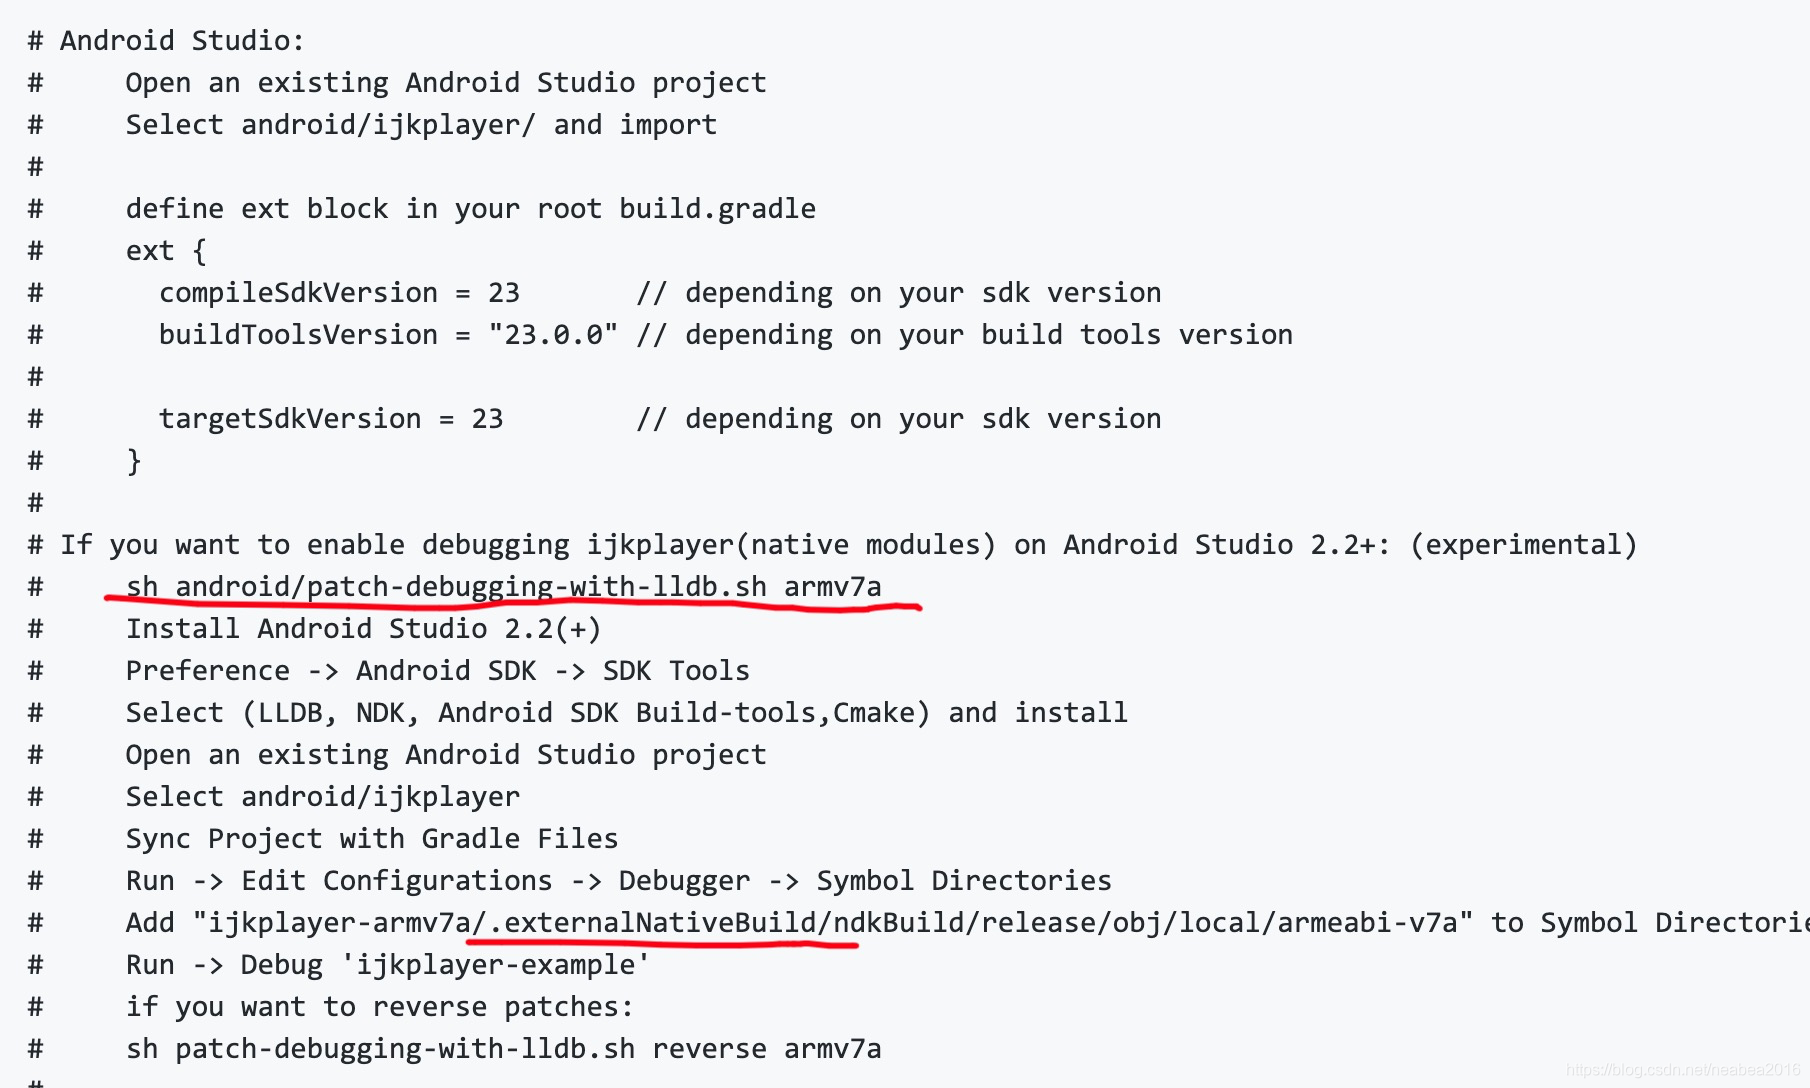Click 'Sync Project with Gradle Files' line
This screenshot has width=1810, height=1088.
pyautogui.click(x=372, y=839)
